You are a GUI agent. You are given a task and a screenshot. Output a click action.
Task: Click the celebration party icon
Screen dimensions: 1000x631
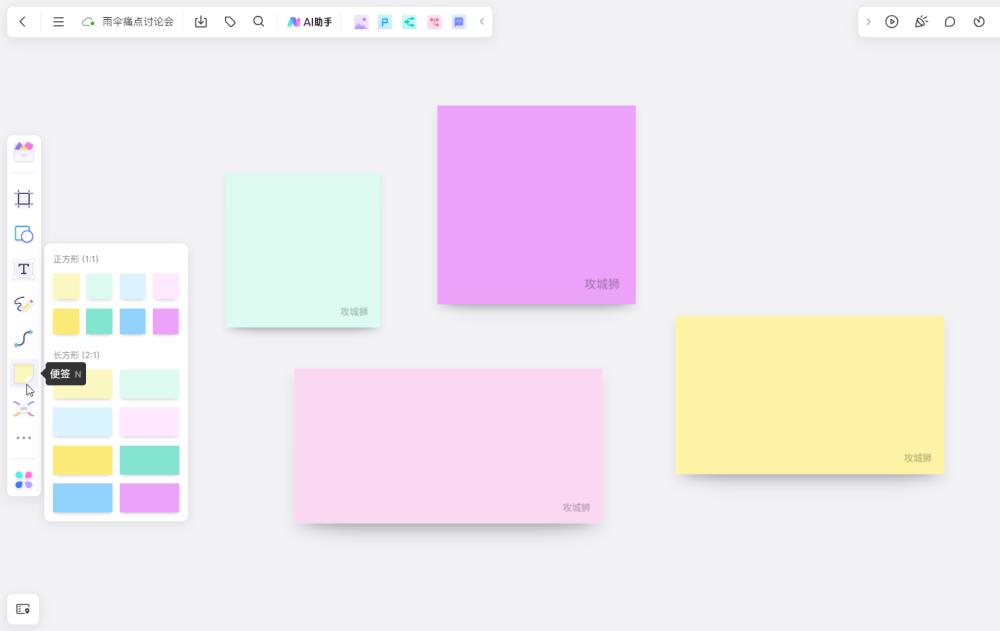[x=921, y=22]
